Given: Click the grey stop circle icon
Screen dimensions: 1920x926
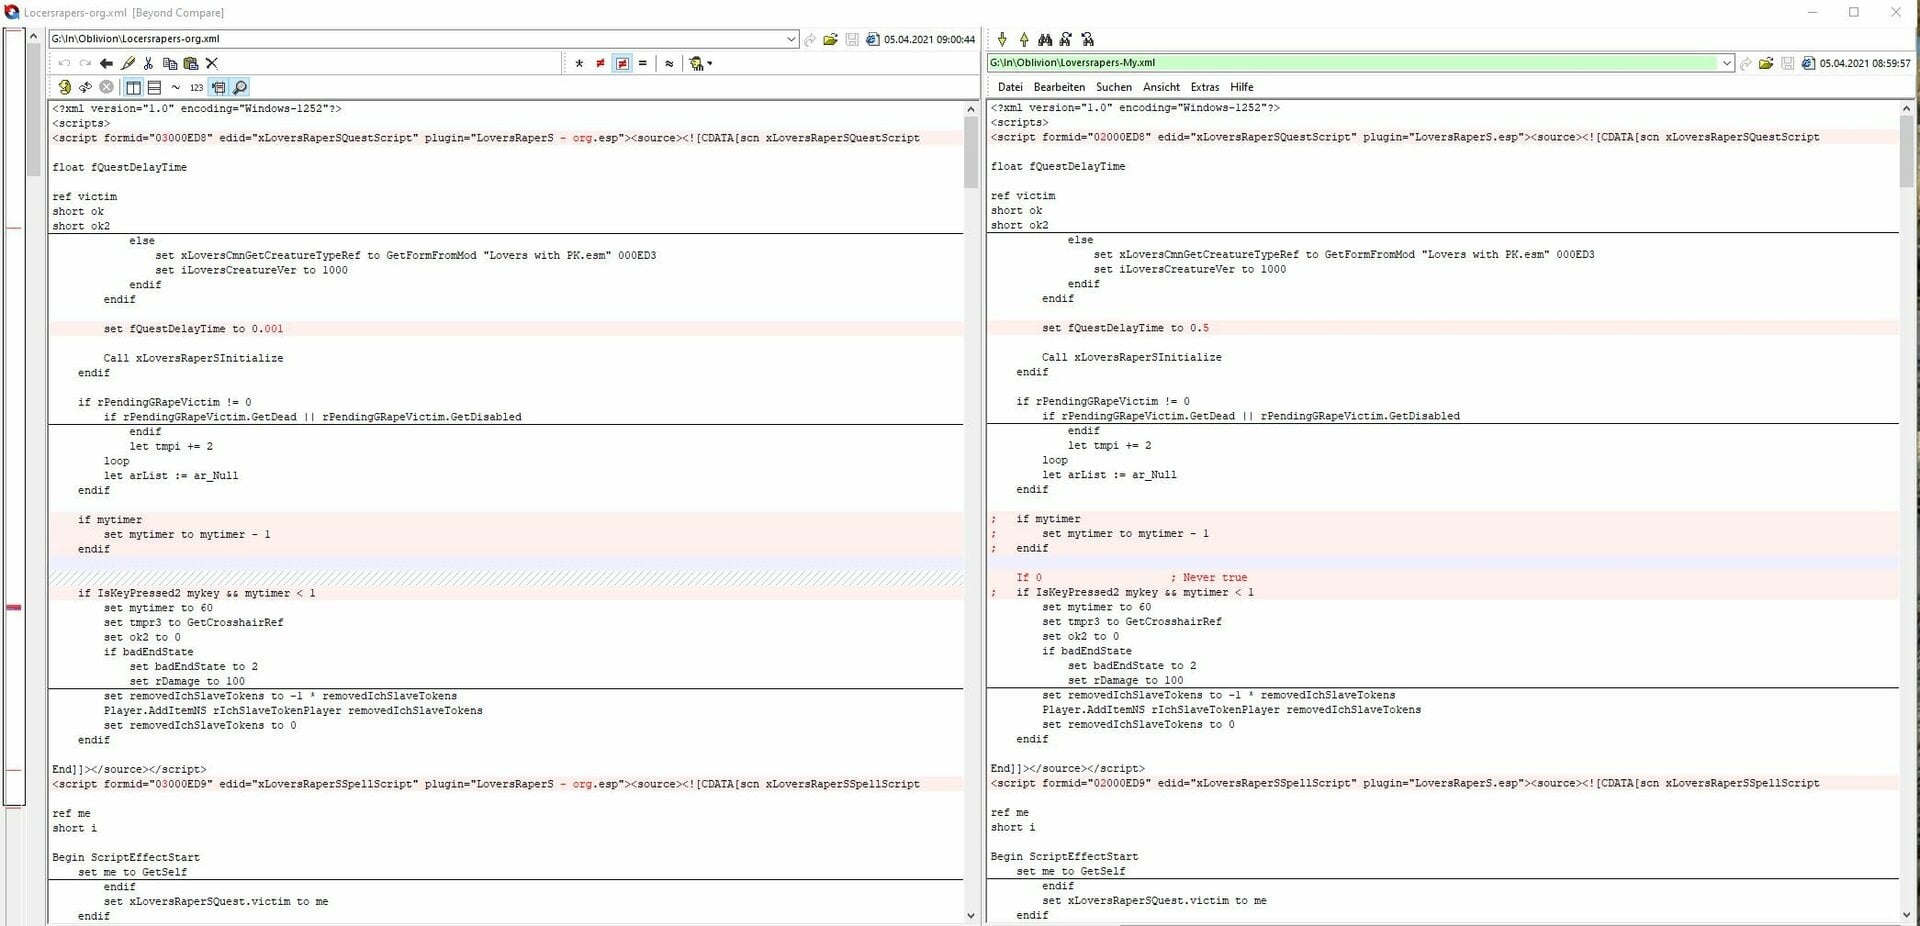Looking at the screenshot, I should coord(106,87).
